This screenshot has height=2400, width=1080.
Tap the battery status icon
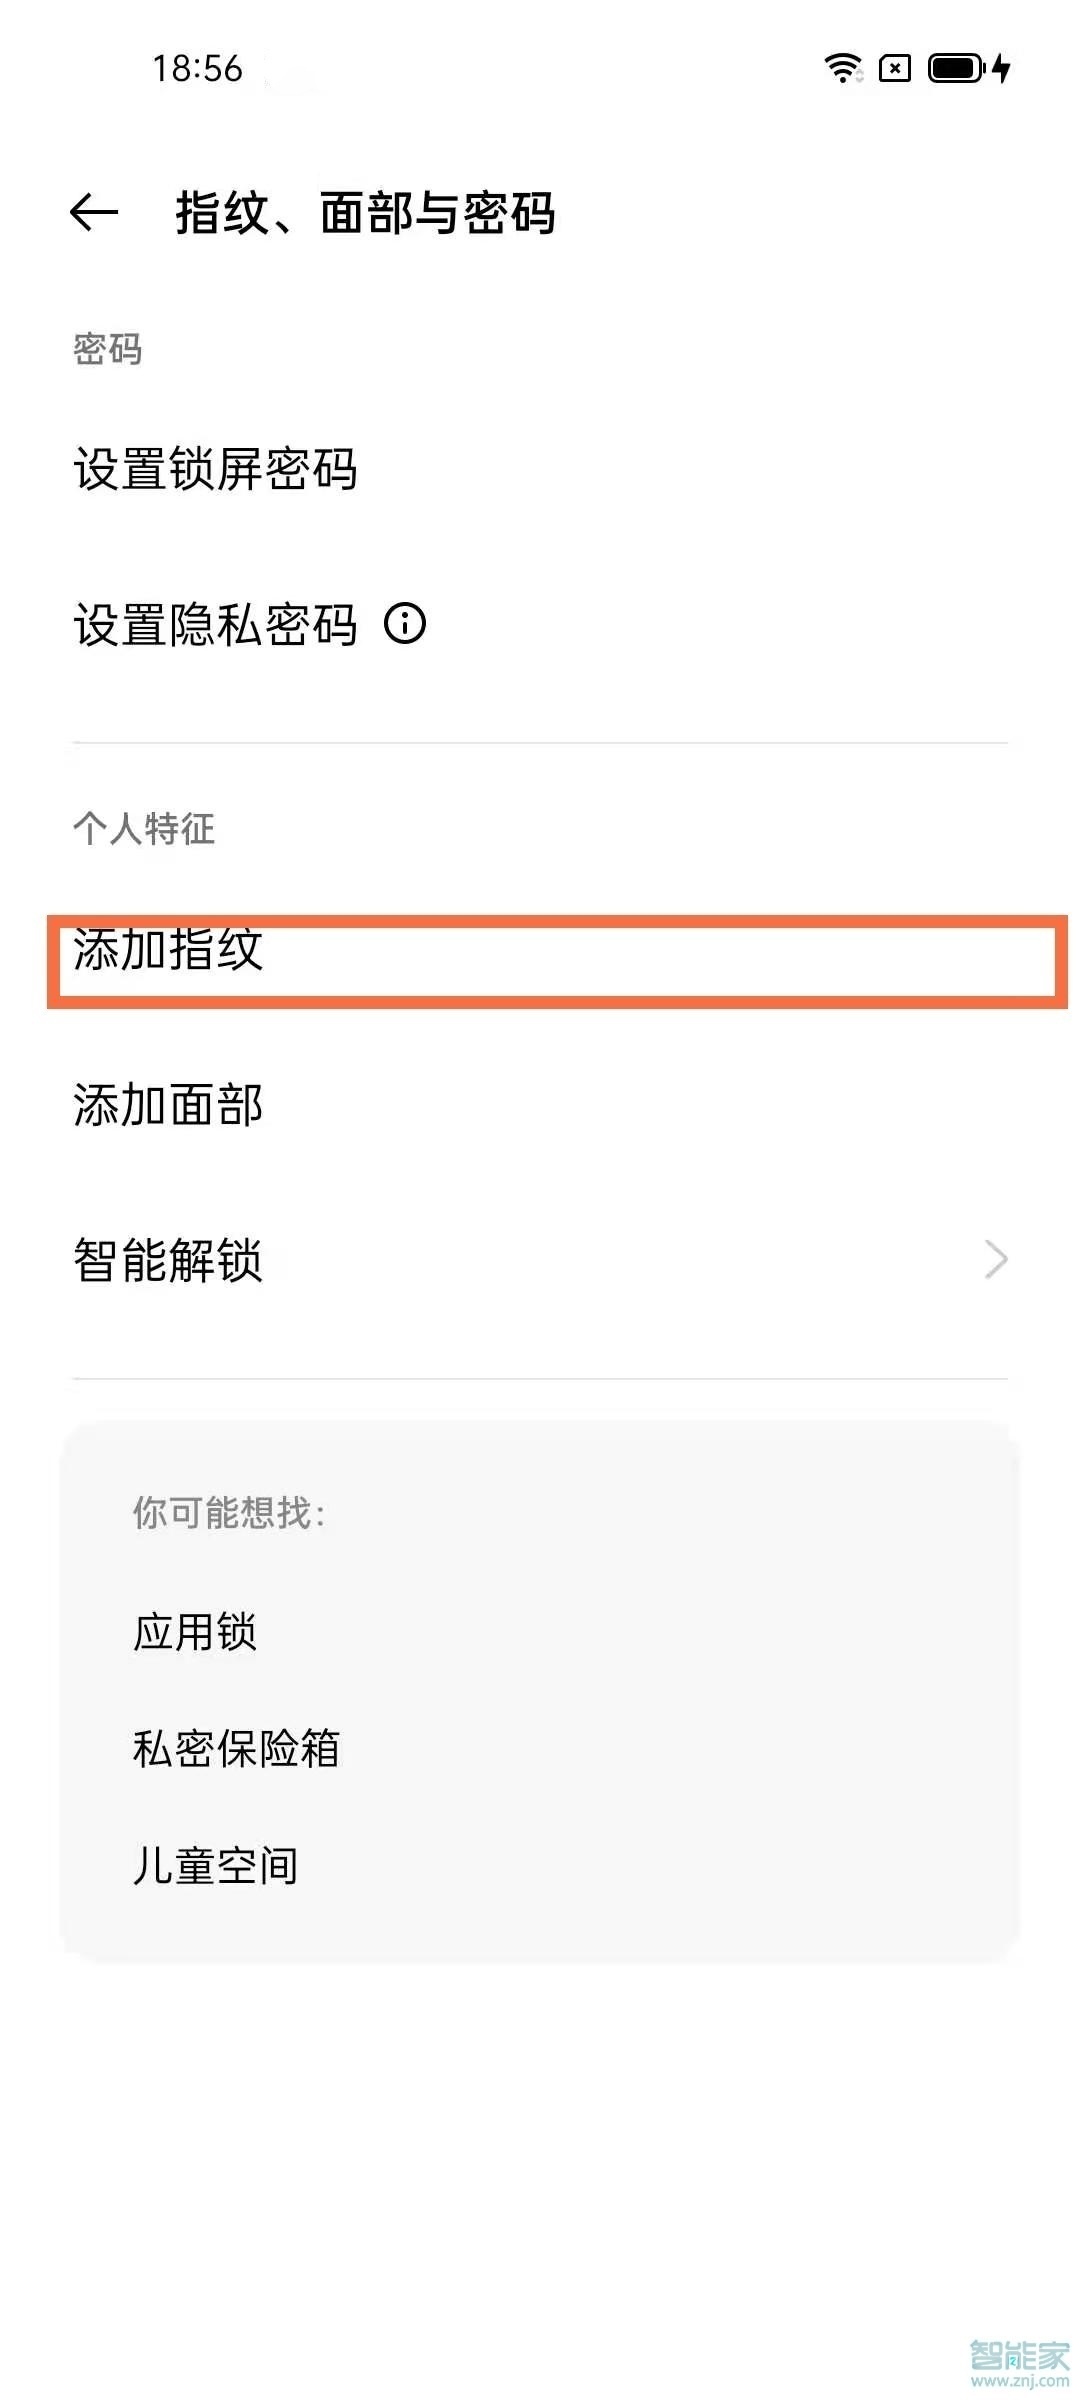[957, 68]
